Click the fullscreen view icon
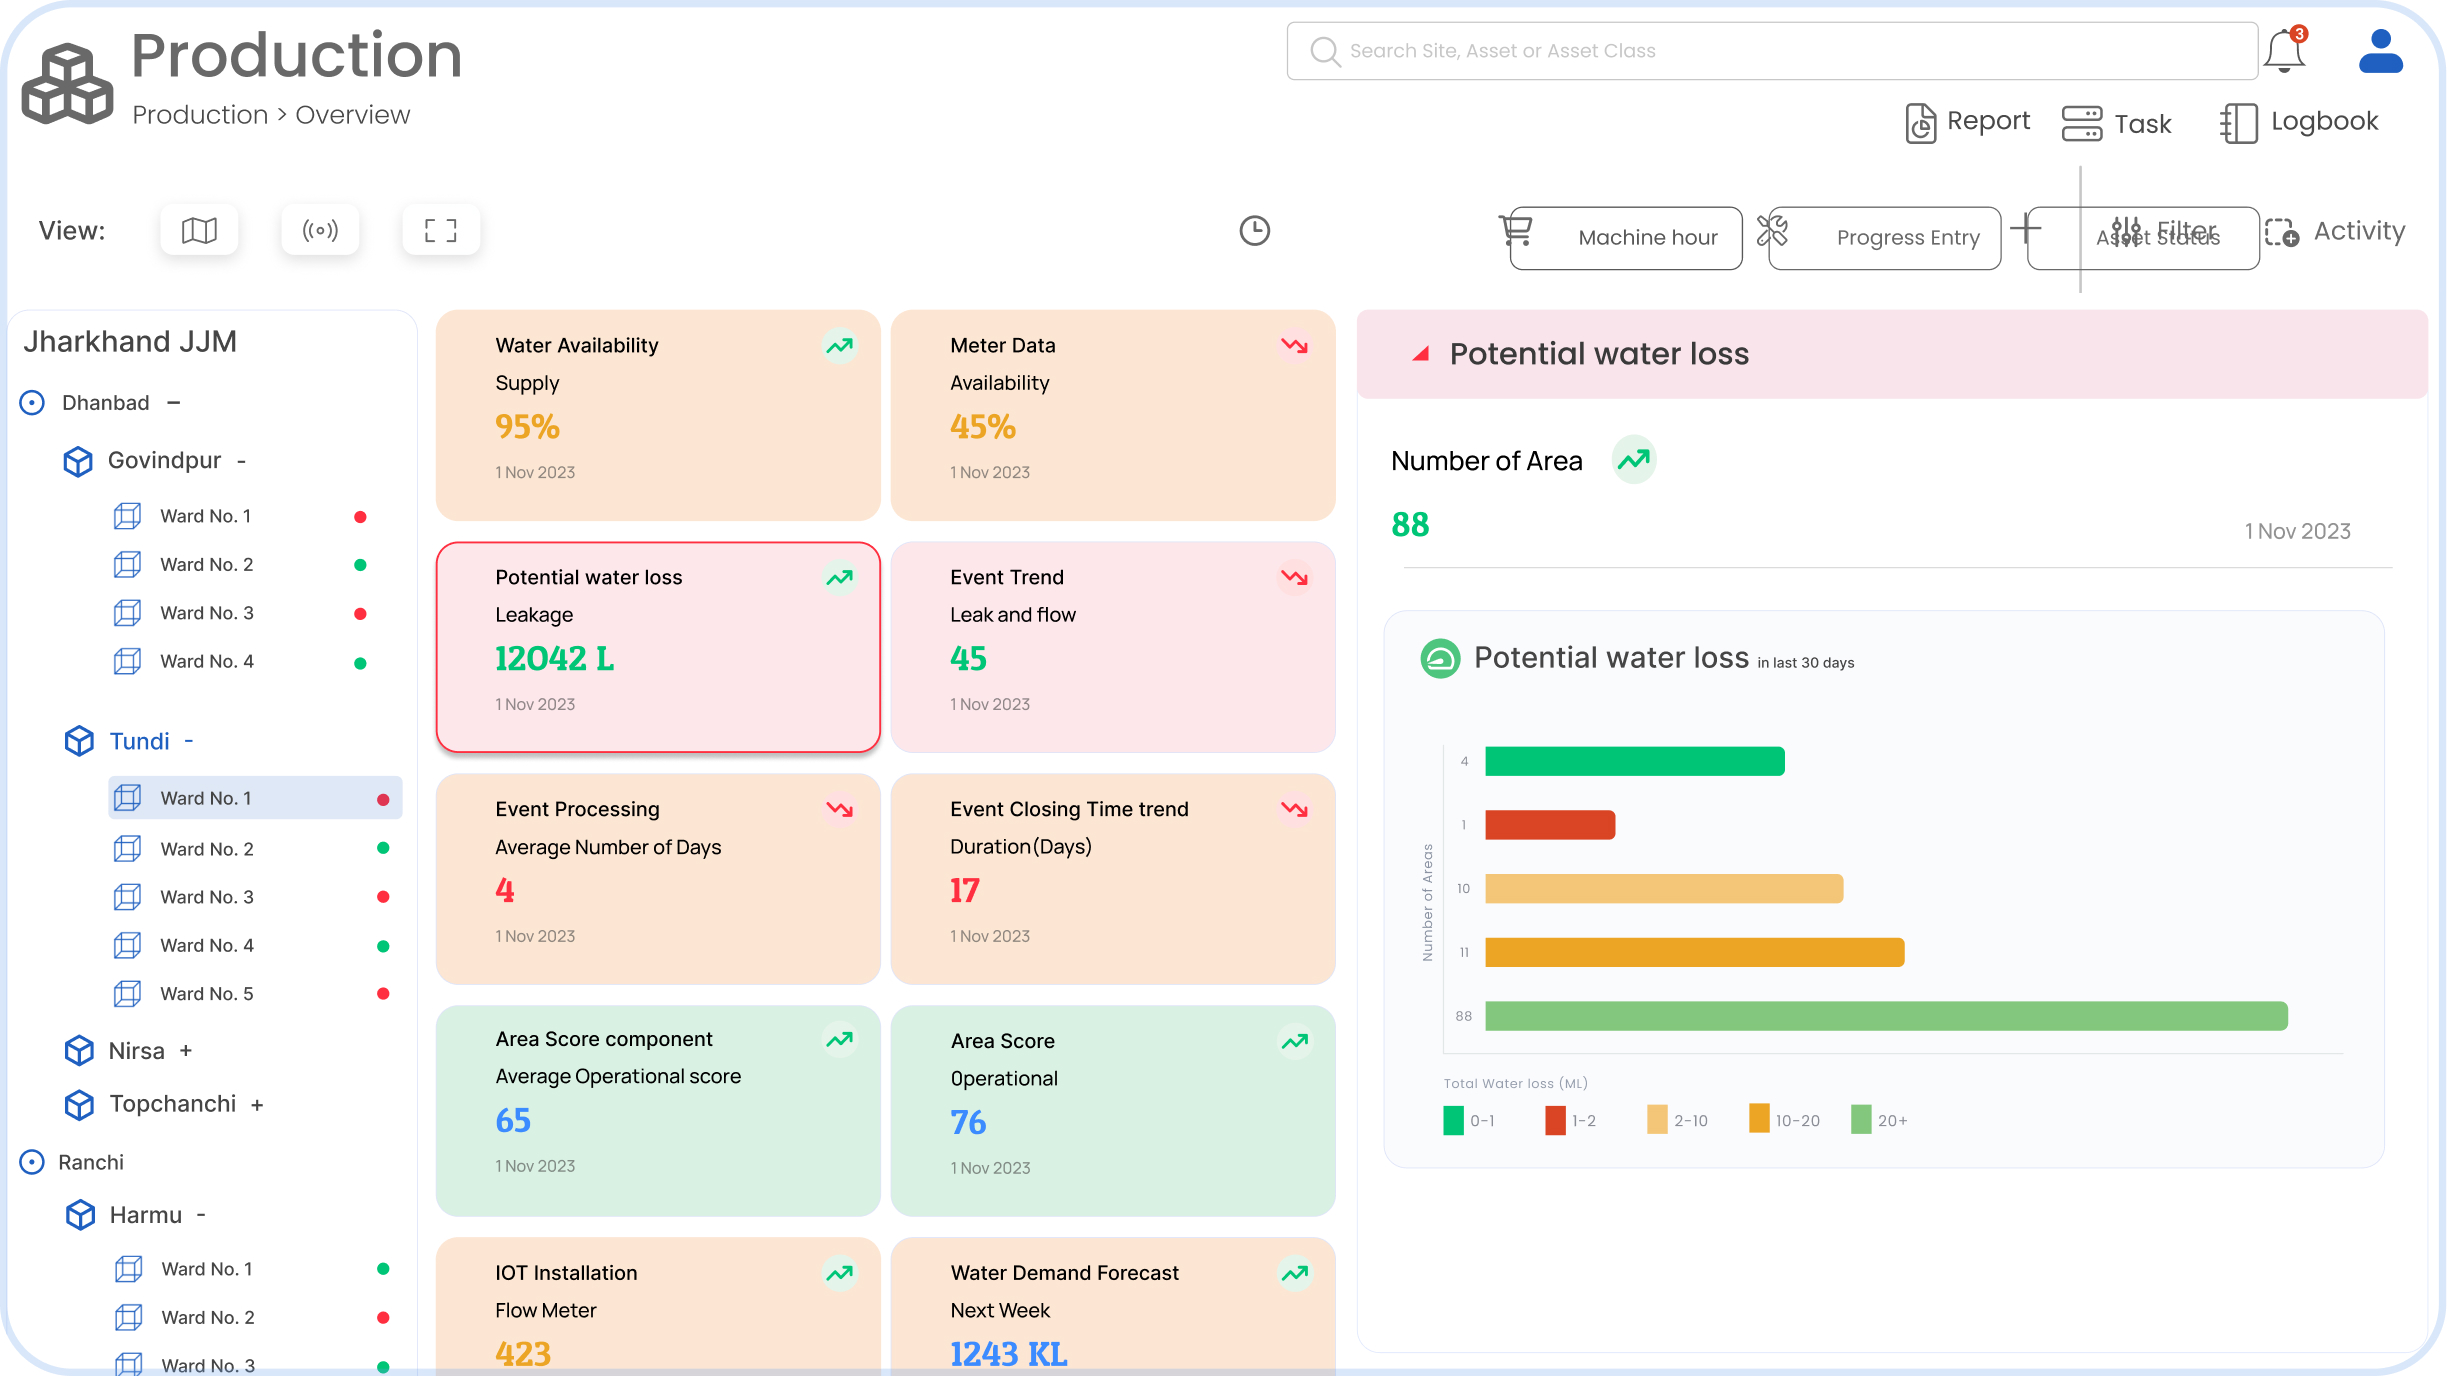Viewport: 2447px width, 1376px height. [x=441, y=231]
